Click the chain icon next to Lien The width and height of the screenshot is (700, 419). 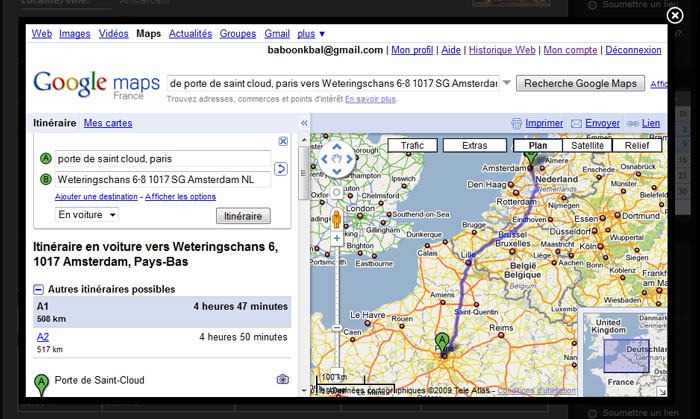[633, 124]
